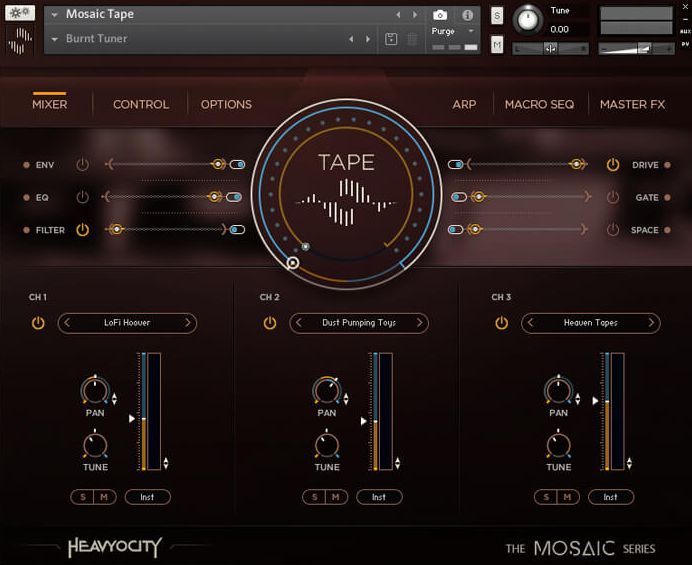Click the CH 3 TUNE knob

[558, 445]
